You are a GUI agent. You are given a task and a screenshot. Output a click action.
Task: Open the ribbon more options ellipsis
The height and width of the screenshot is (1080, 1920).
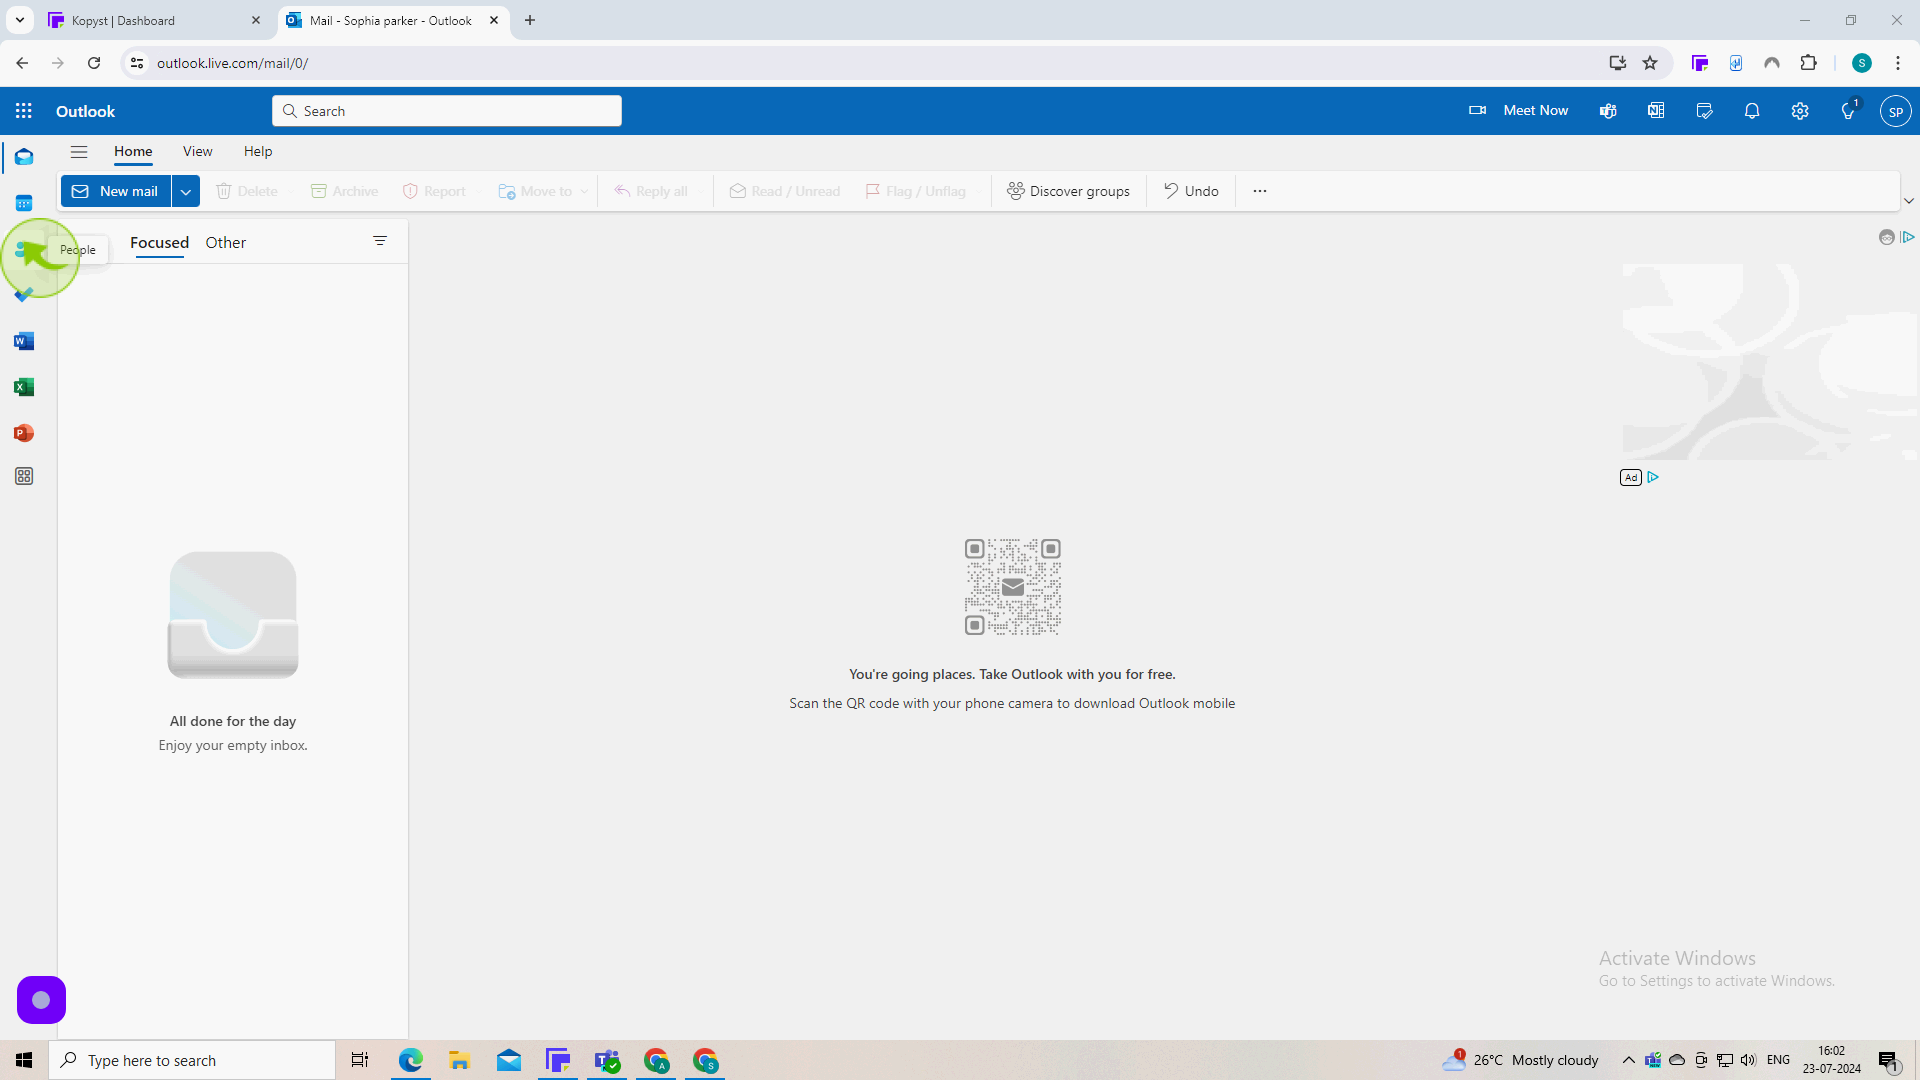tap(1260, 191)
